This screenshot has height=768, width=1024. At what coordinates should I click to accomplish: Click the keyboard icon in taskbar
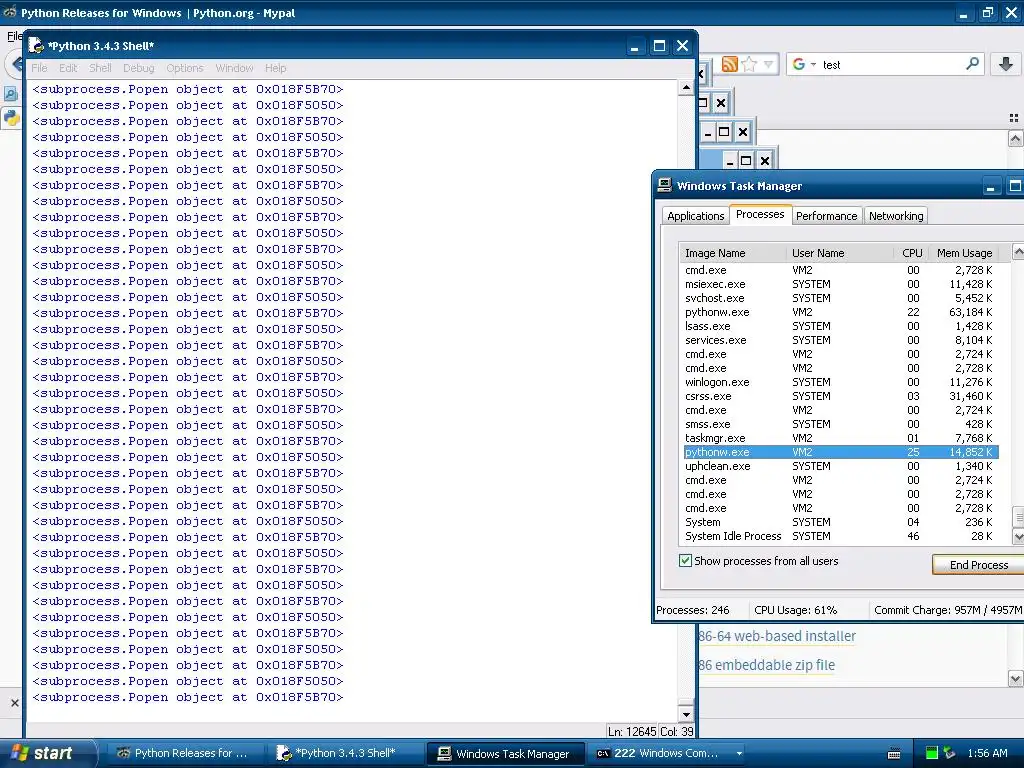point(894,754)
